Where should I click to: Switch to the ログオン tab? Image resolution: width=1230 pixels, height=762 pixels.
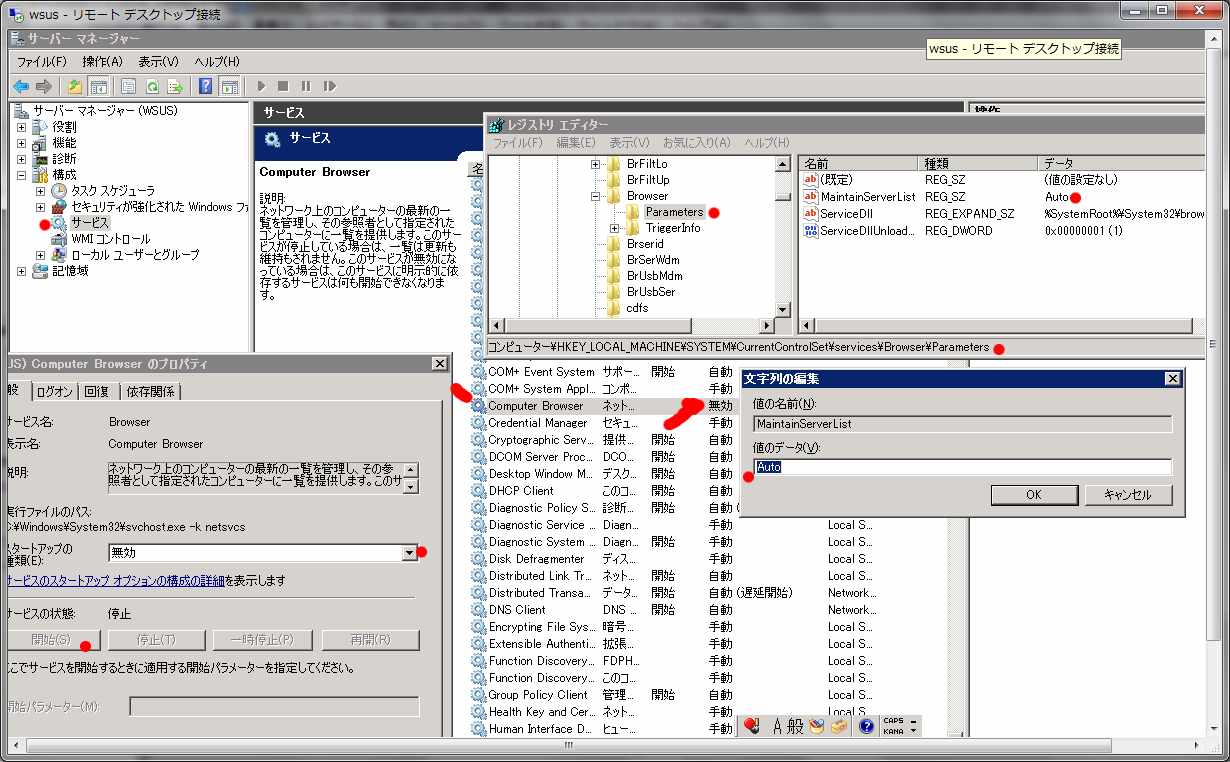[x=55, y=391]
